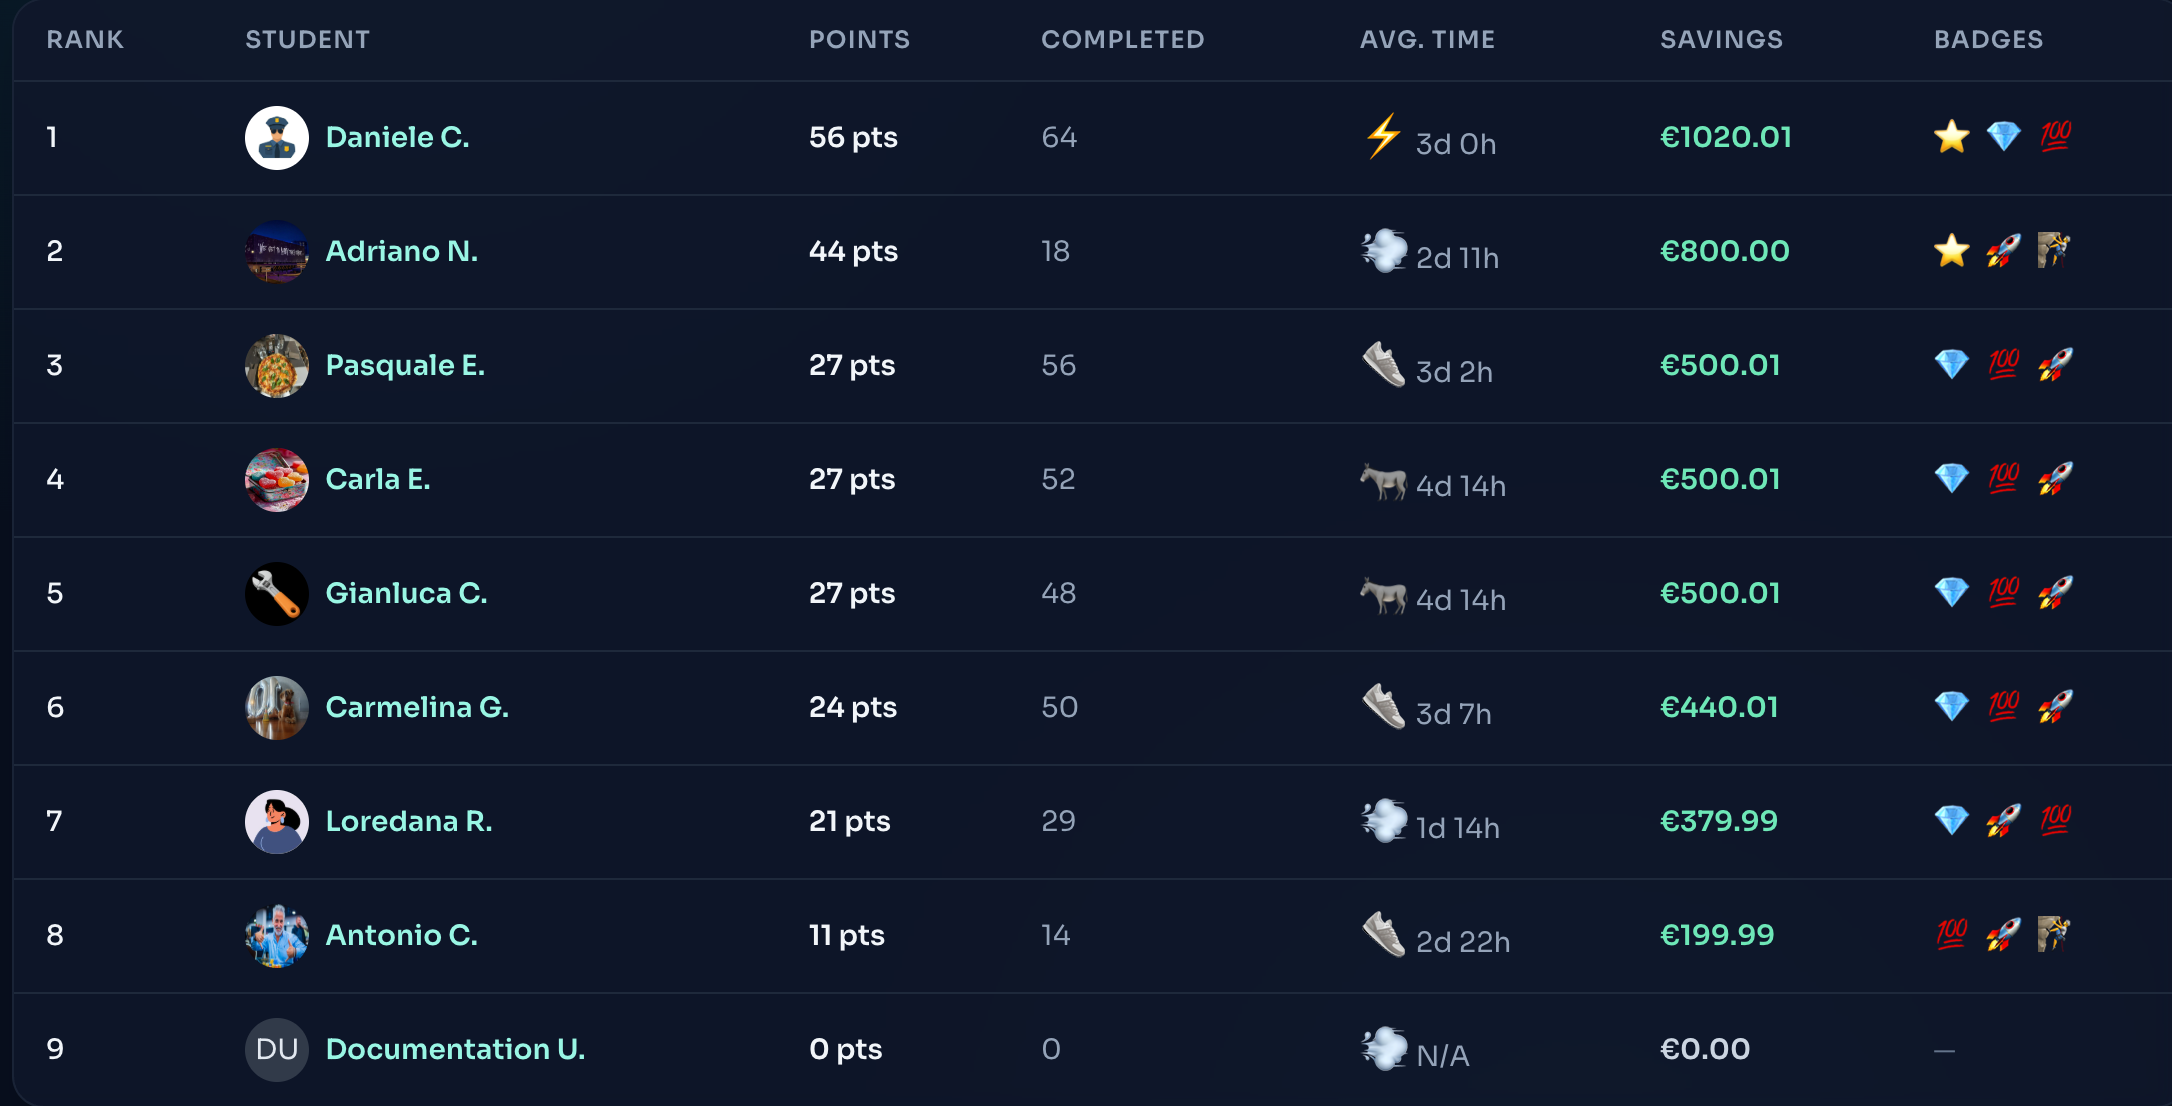Click the sneaker icon on Carmelina's row
The width and height of the screenshot is (2172, 1106).
1383,707
